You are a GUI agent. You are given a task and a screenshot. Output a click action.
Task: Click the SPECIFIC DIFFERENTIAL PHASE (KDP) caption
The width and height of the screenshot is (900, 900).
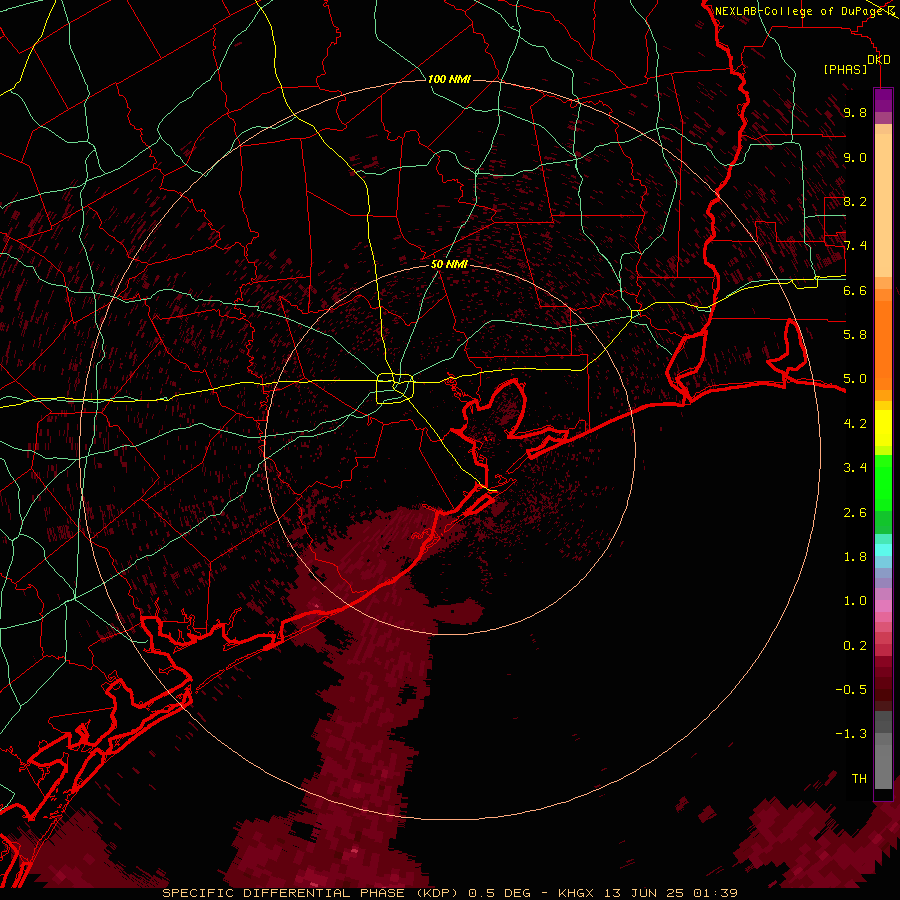pyautogui.click(x=310, y=893)
